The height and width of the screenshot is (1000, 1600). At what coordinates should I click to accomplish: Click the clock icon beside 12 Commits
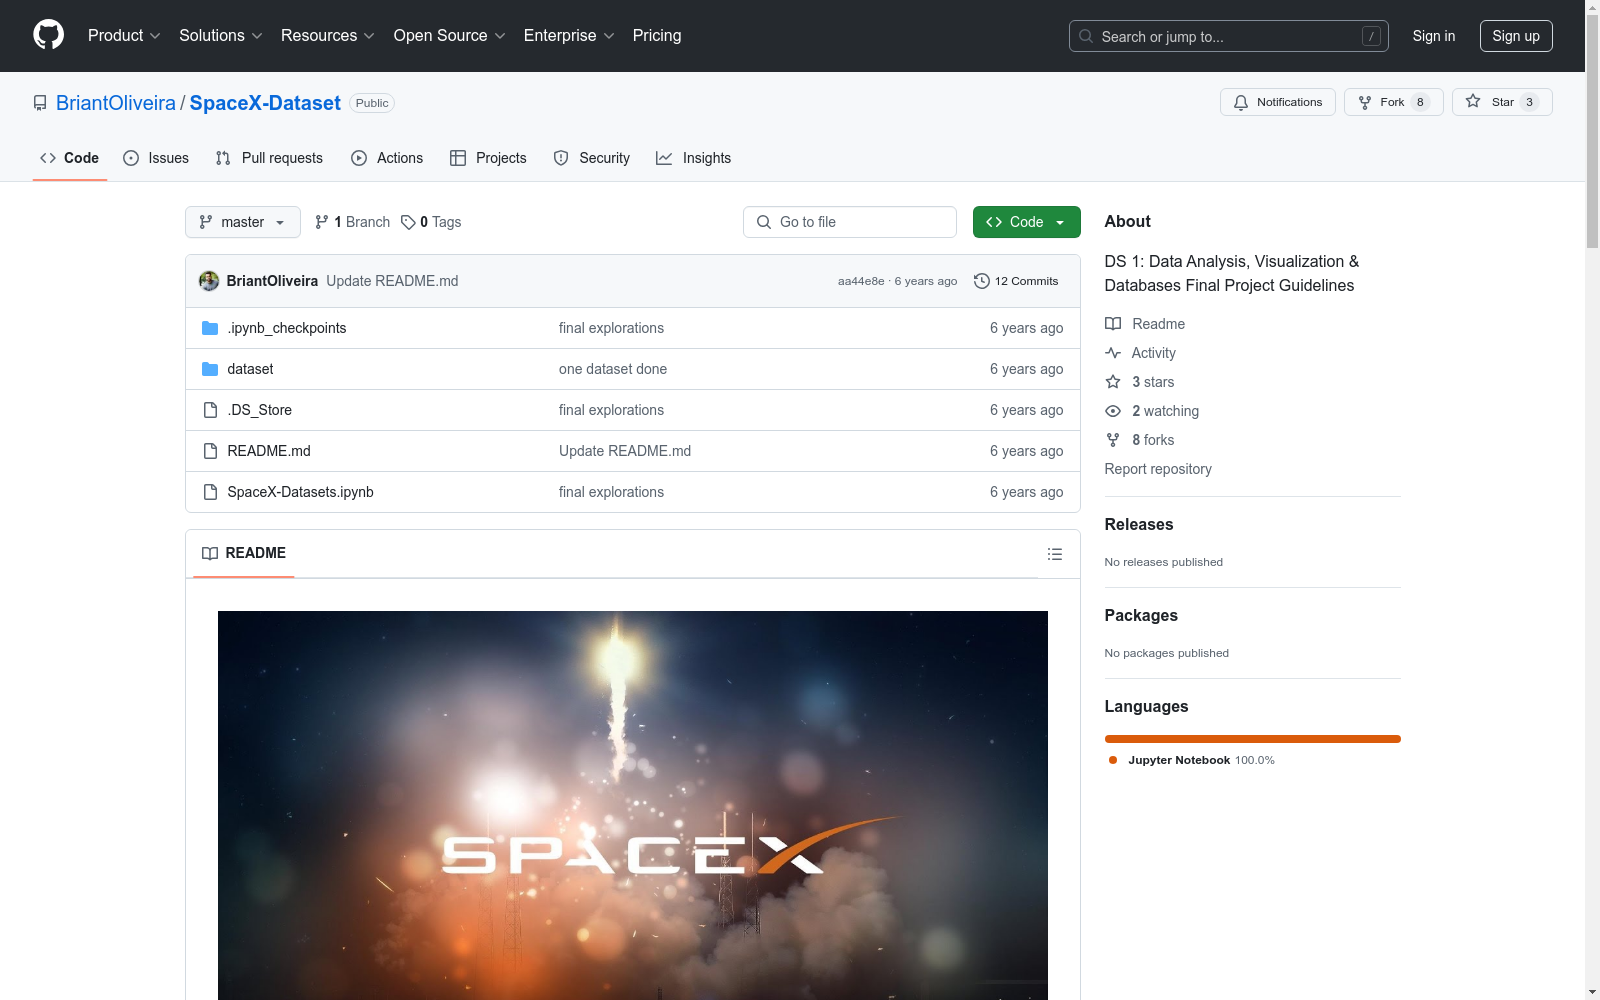[982, 281]
